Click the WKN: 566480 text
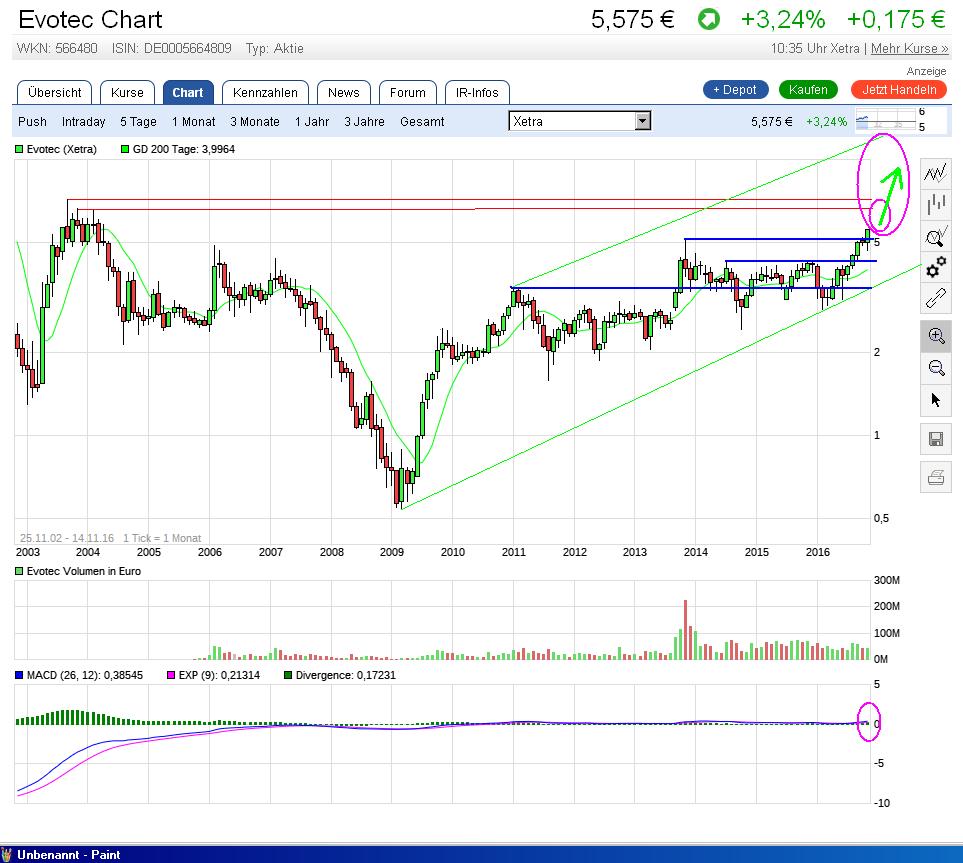 [57, 49]
